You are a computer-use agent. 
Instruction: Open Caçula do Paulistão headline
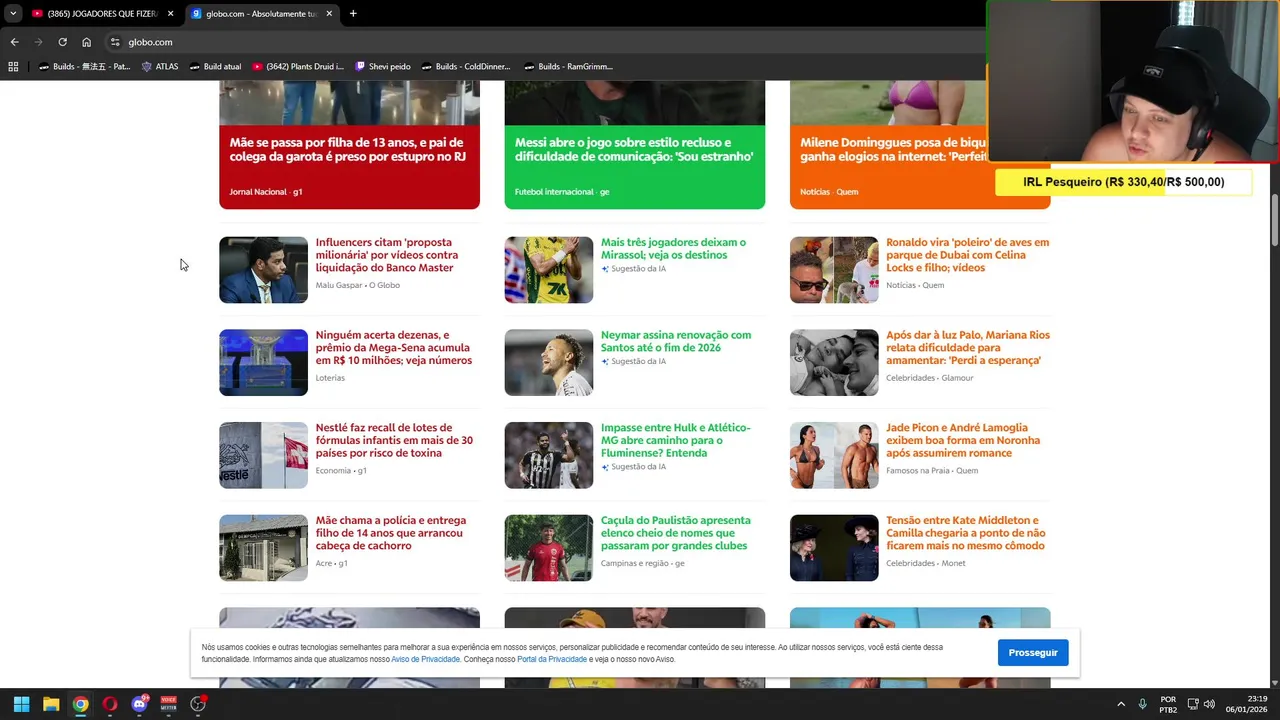click(676, 533)
